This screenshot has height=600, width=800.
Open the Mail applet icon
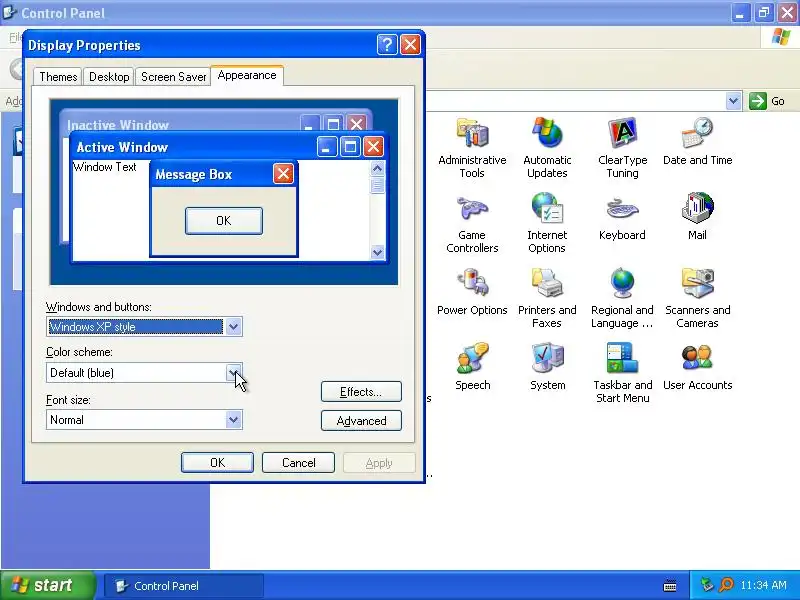pos(697,208)
